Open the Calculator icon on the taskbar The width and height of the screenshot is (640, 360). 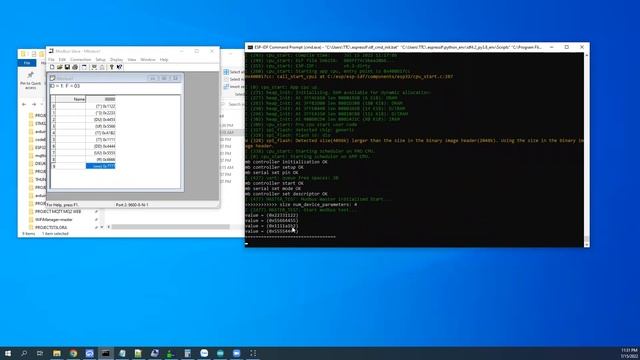coord(187,353)
